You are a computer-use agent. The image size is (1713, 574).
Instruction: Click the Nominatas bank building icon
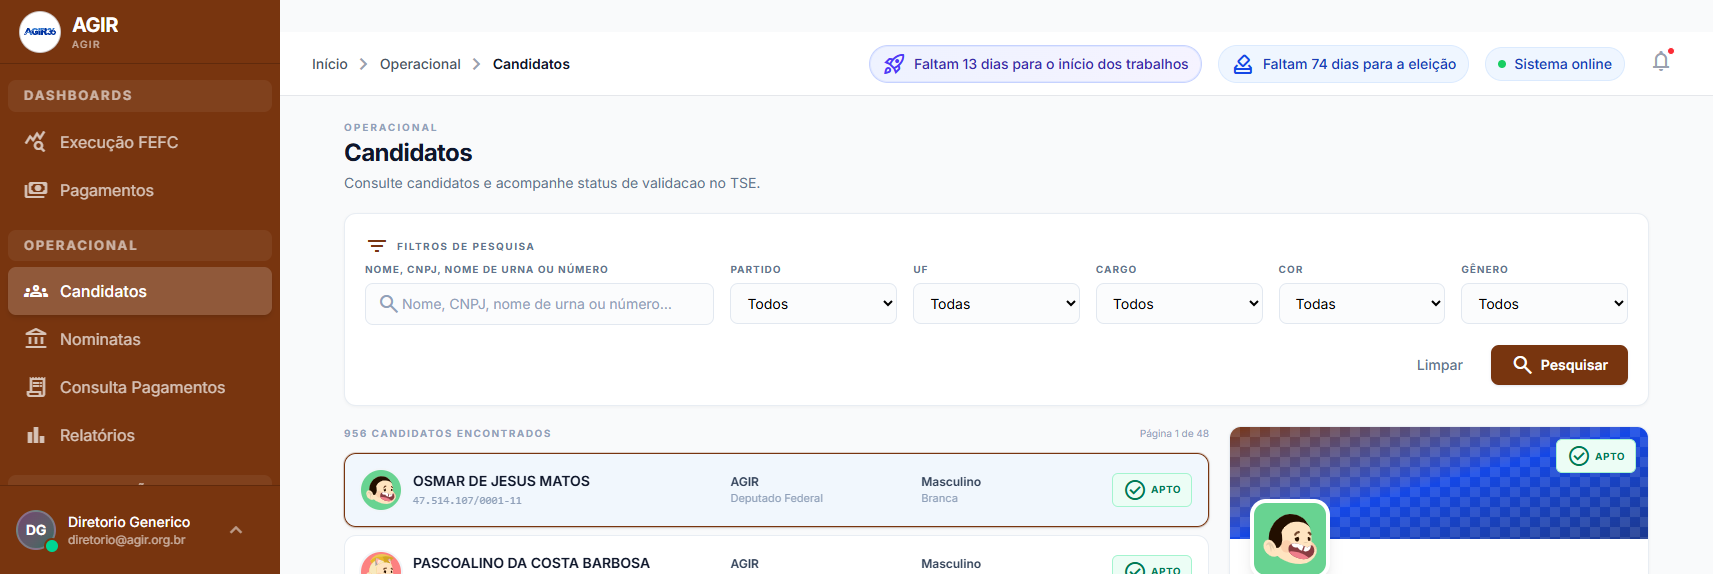click(x=36, y=339)
